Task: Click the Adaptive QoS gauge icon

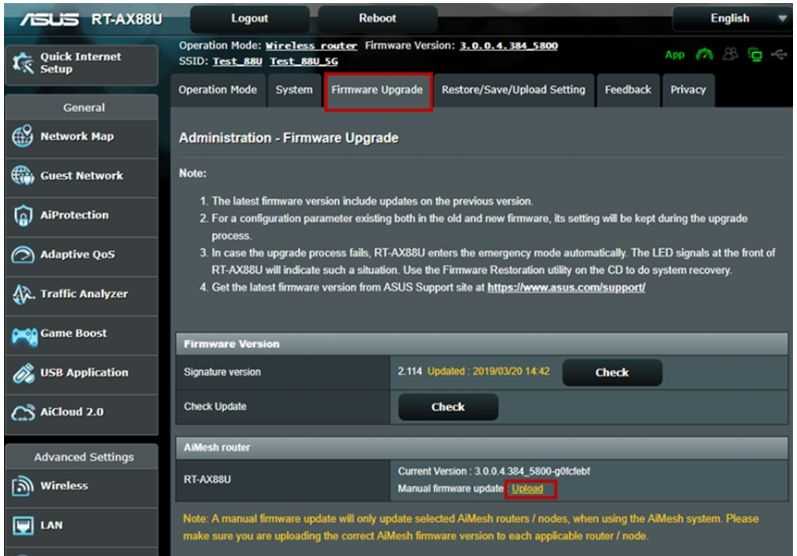Action: [x=23, y=254]
